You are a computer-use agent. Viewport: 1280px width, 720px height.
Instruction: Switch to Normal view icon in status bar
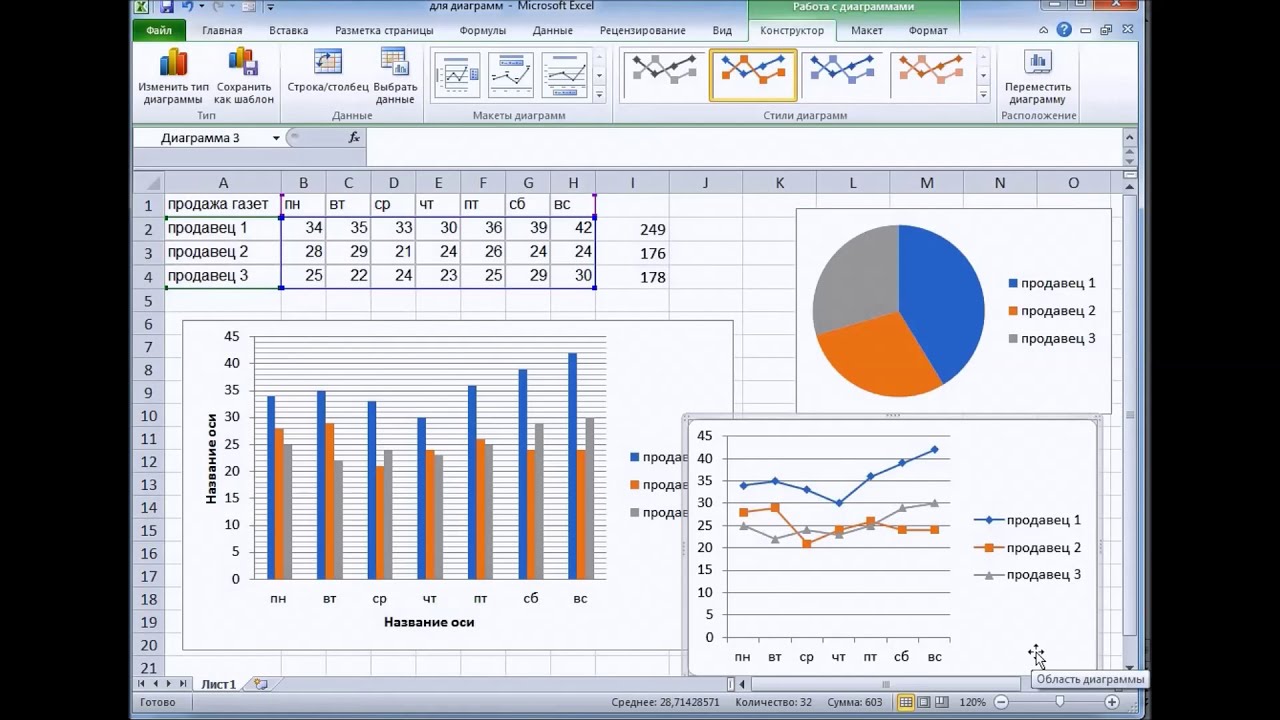[905, 702]
